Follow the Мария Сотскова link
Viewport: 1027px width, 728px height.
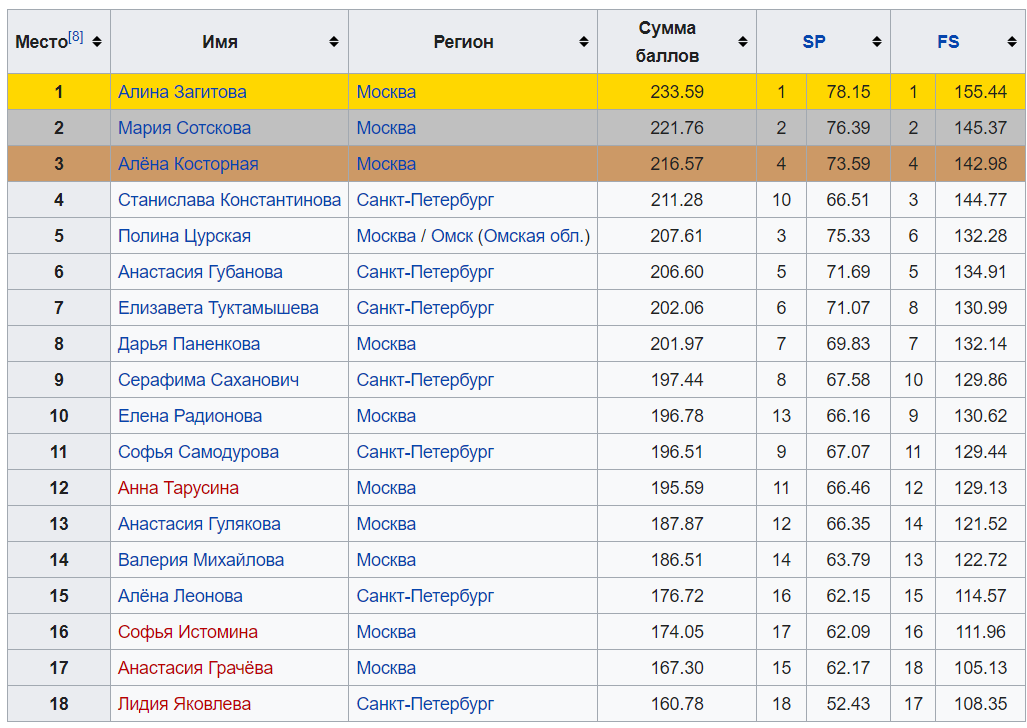coord(184,128)
